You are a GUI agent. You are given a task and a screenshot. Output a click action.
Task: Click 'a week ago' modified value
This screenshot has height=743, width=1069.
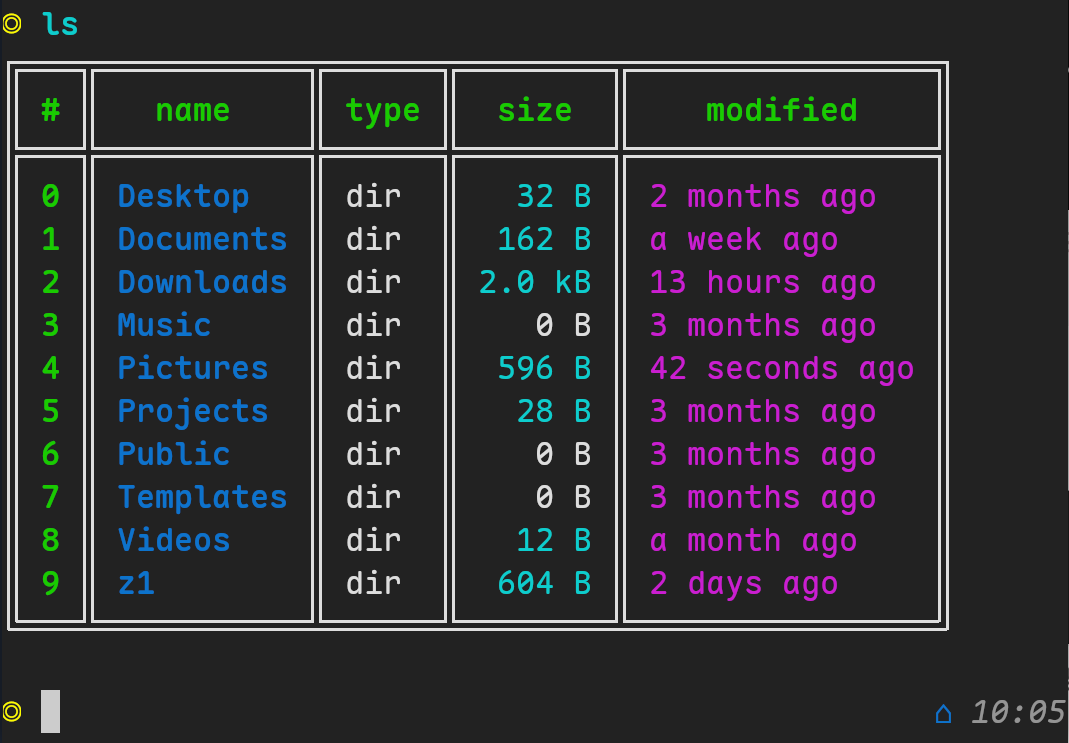tap(744, 241)
